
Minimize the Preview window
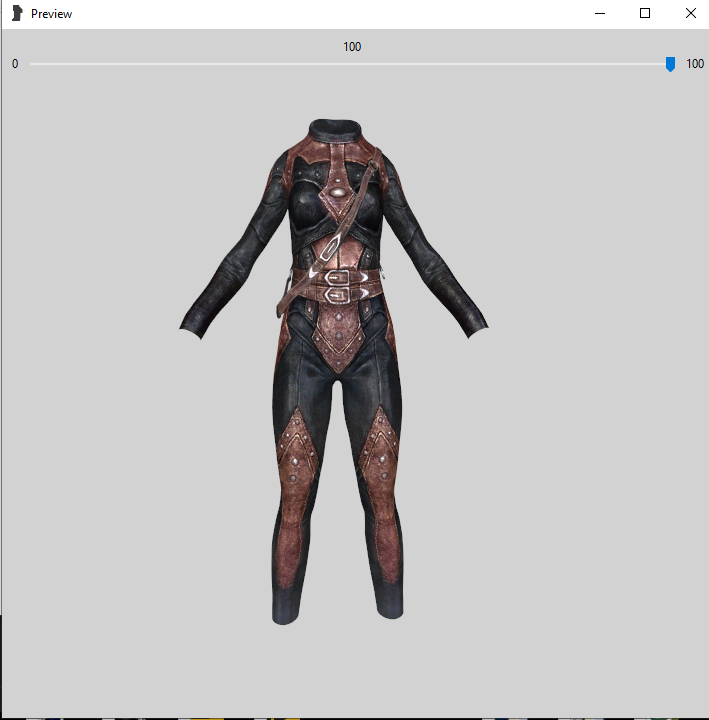click(600, 13)
